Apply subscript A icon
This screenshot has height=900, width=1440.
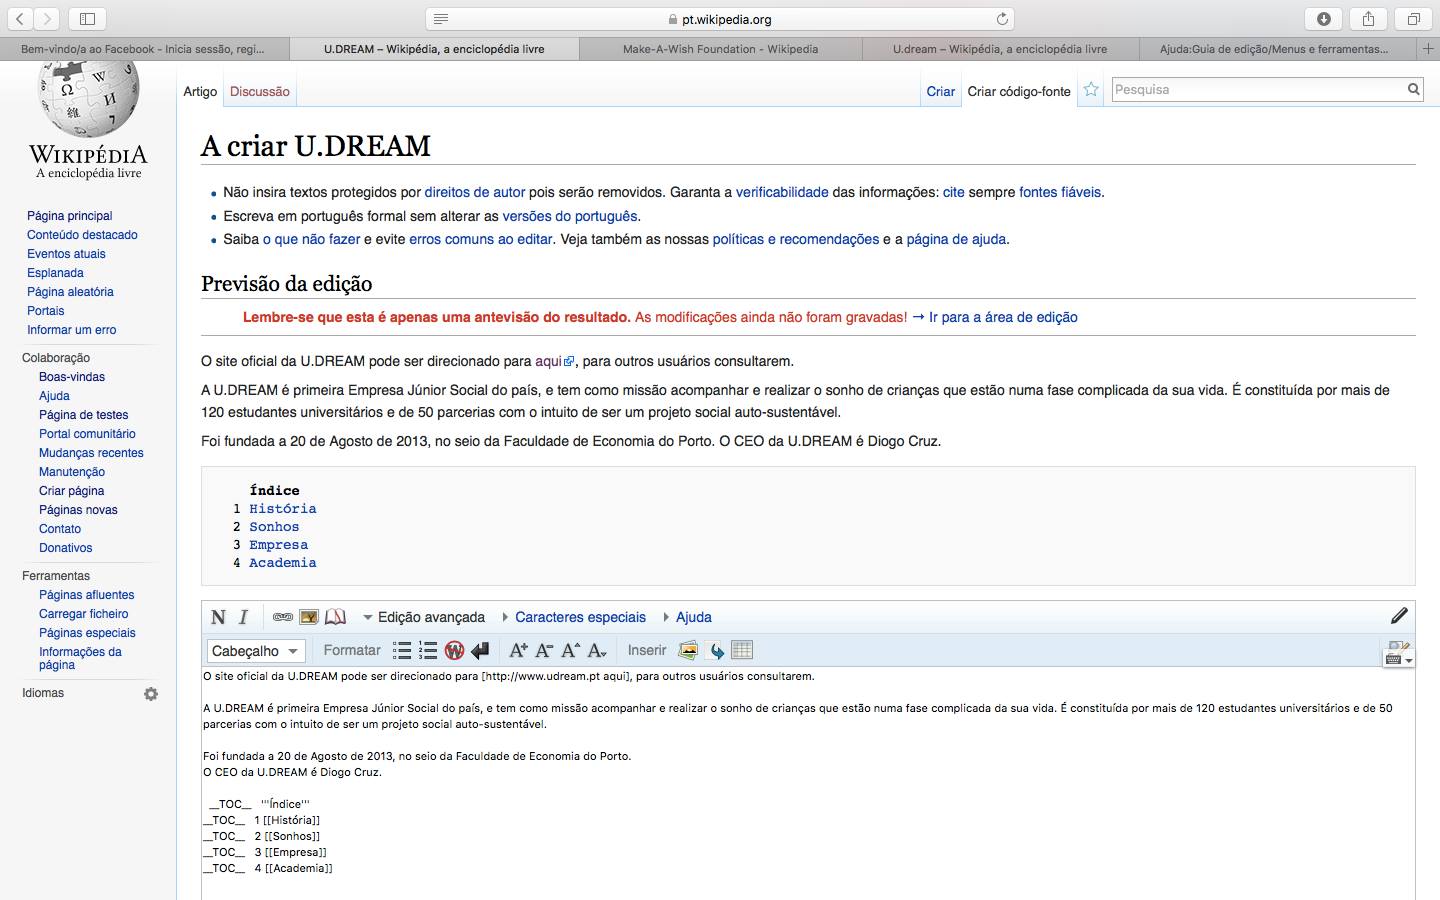(x=596, y=650)
